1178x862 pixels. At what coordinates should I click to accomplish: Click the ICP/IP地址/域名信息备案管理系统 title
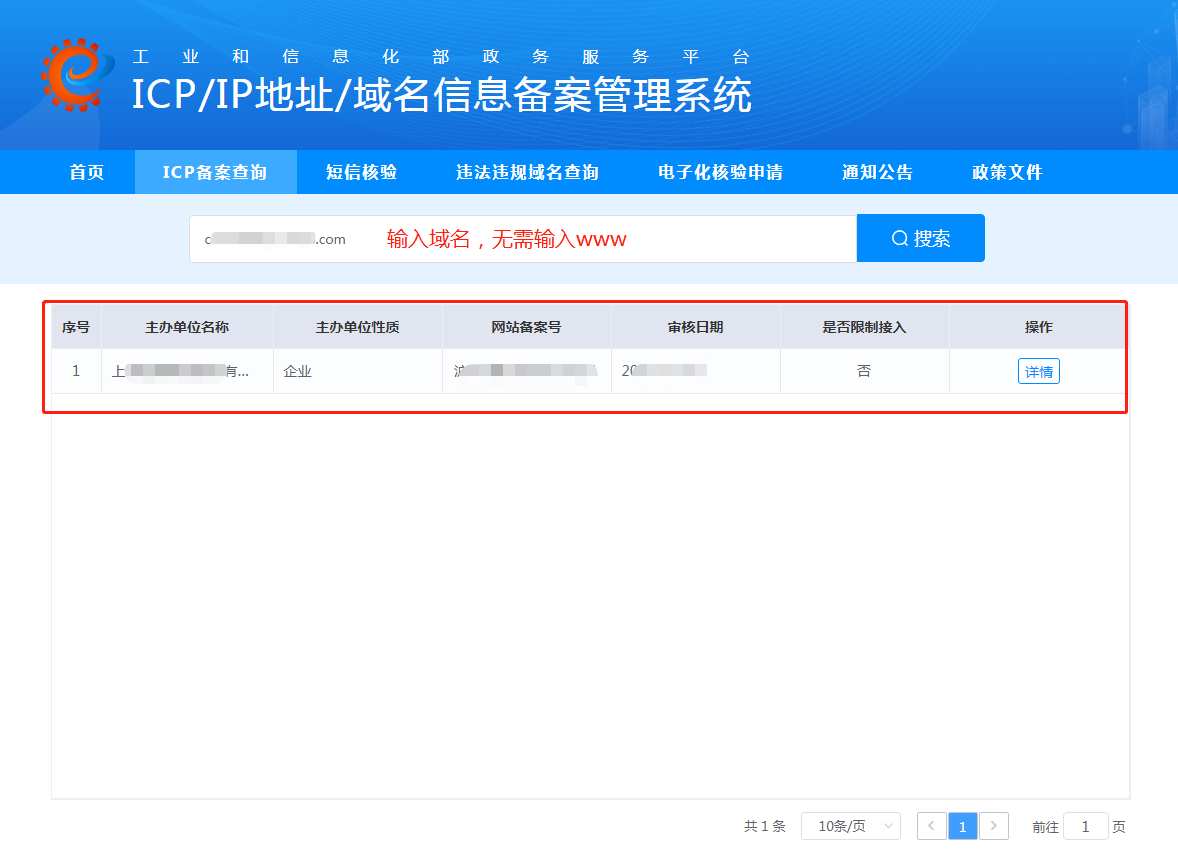coord(441,96)
